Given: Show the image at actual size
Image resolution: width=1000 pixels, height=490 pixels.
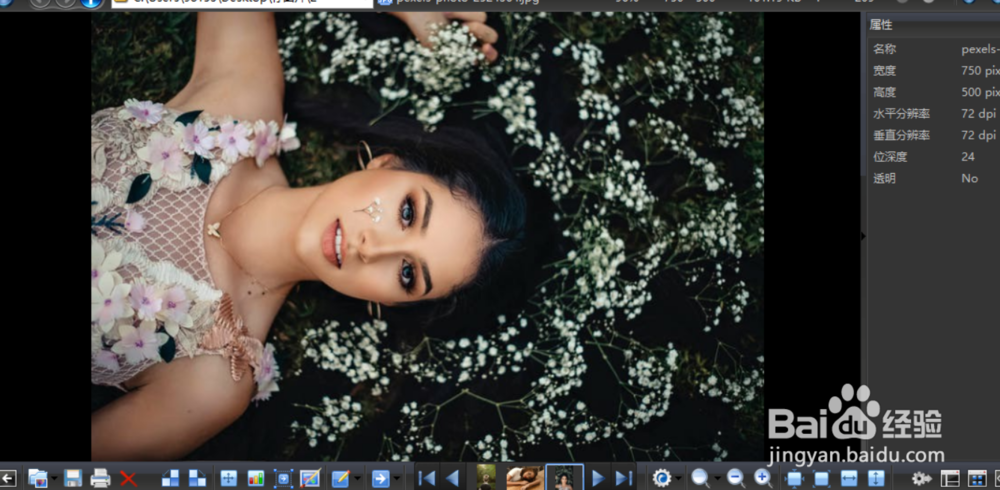Looking at the screenshot, I should 821,478.
